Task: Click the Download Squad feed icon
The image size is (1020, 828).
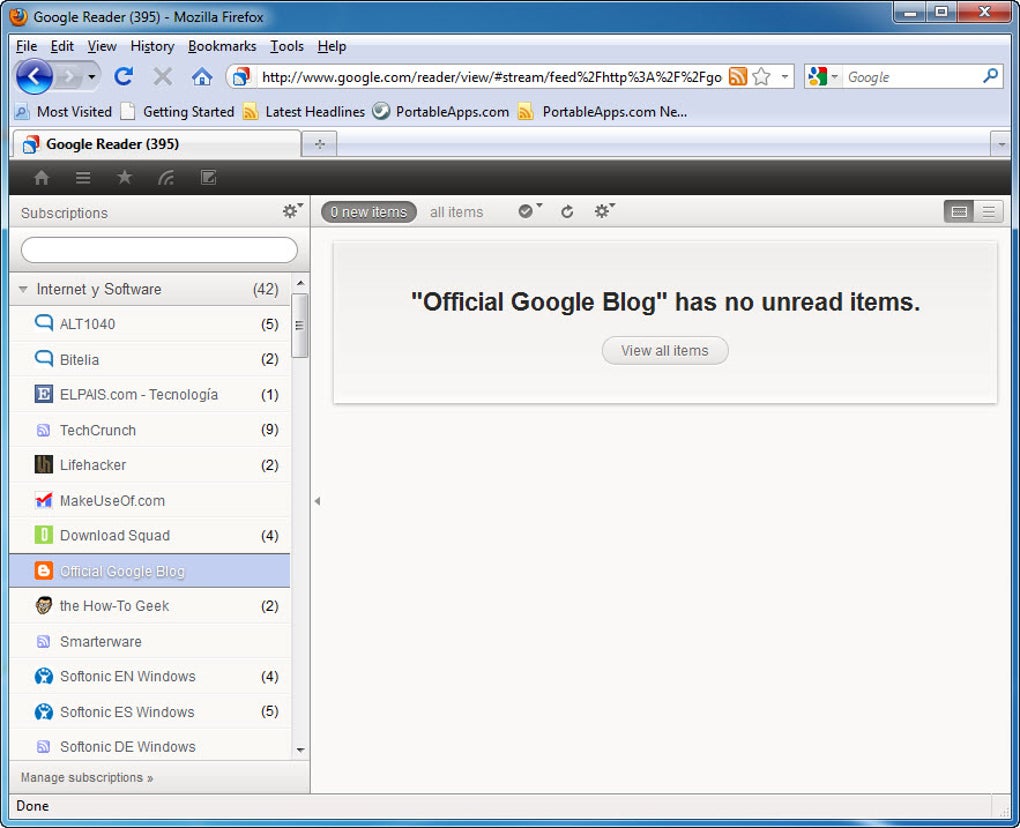Action: [43, 535]
